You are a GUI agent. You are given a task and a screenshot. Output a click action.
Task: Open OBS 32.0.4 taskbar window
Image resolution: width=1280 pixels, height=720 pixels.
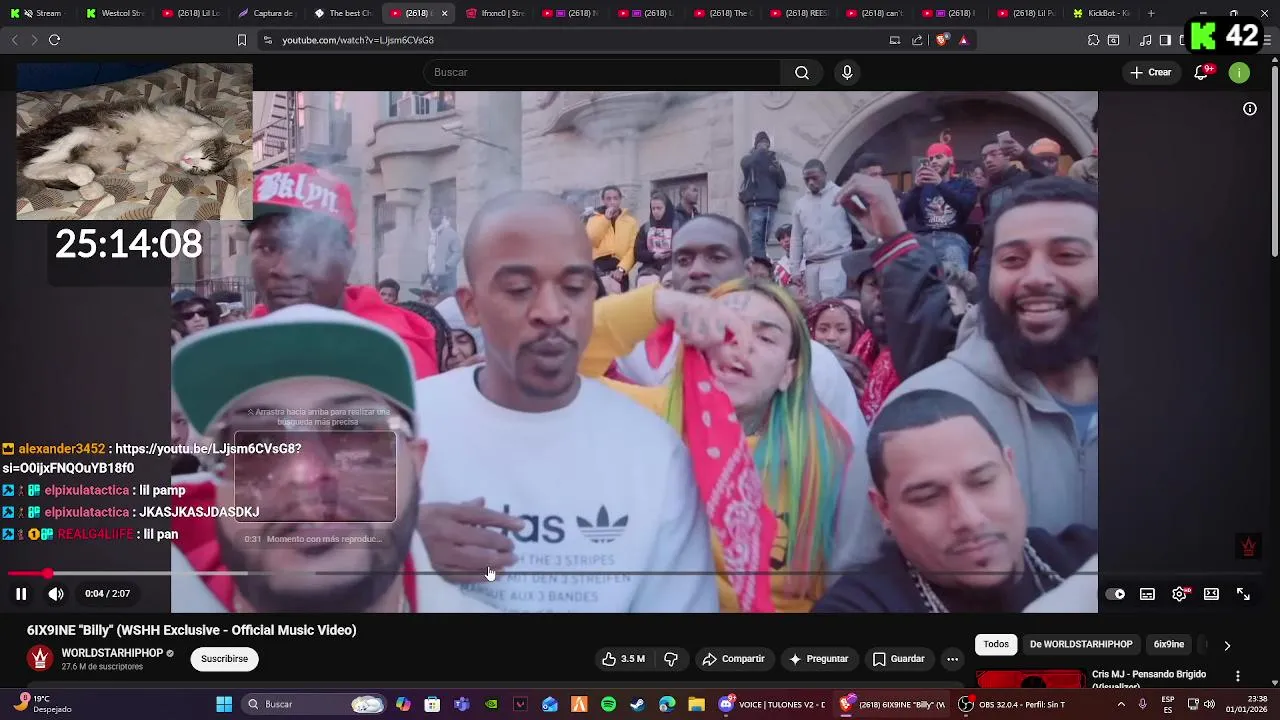click(x=1011, y=704)
